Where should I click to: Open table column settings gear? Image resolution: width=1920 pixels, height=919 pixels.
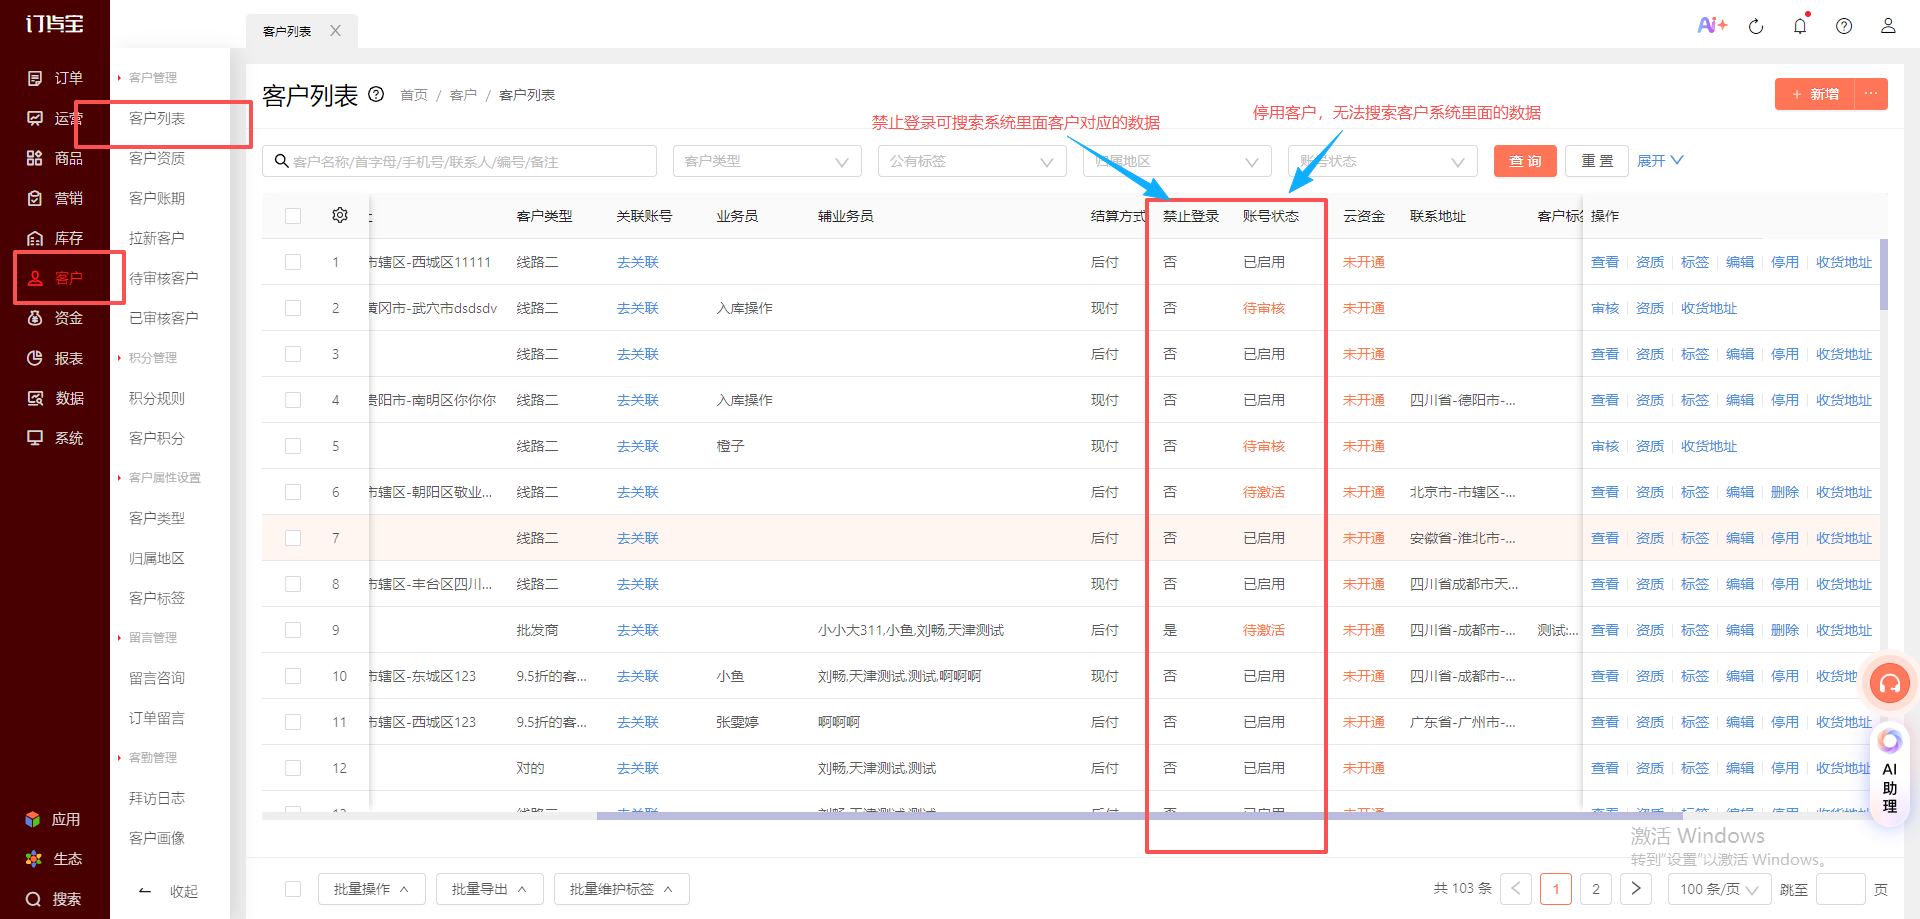pos(340,215)
